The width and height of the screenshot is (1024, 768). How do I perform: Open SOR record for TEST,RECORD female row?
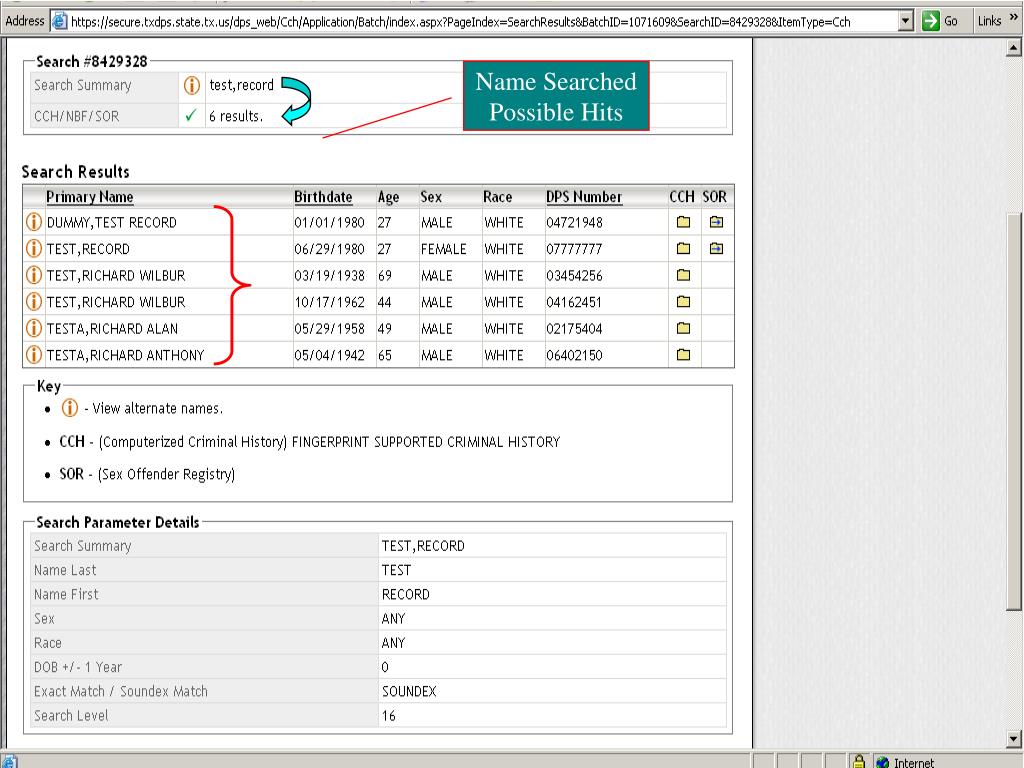[x=716, y=249]
